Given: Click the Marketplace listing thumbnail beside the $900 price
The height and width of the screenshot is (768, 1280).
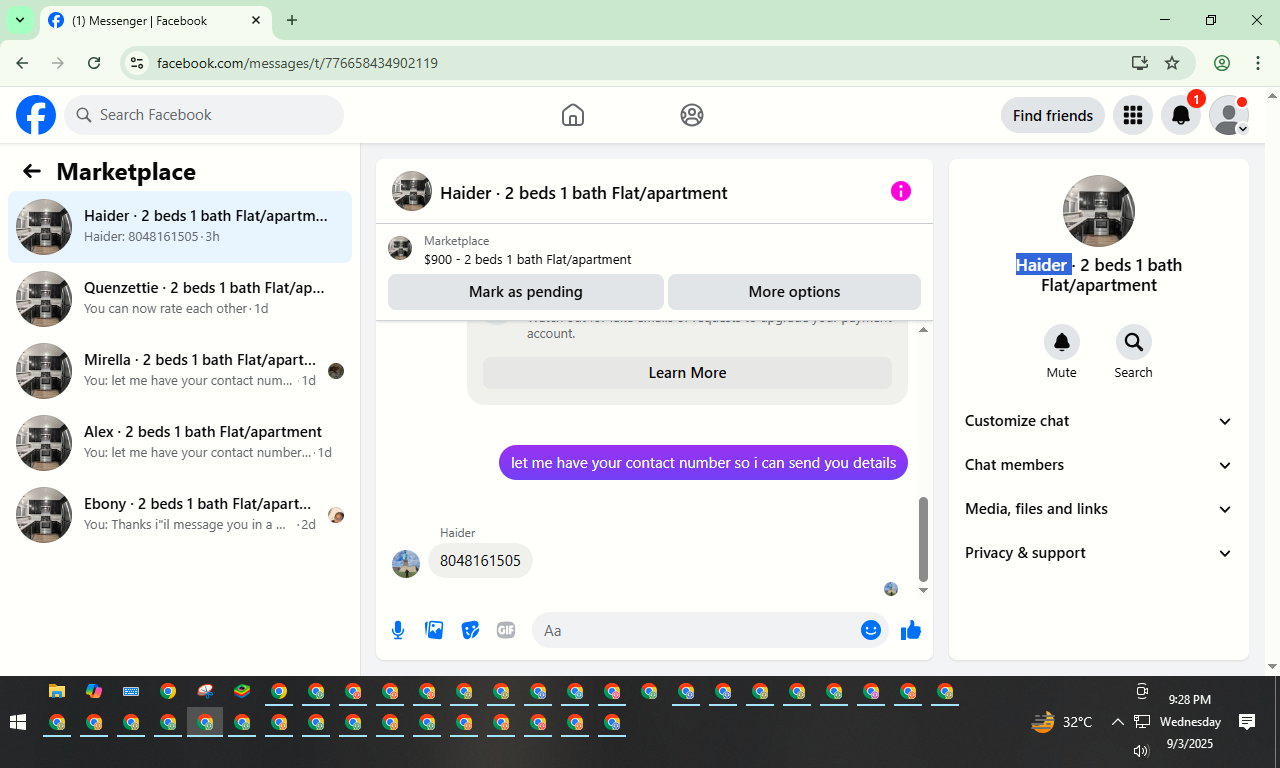Looking at the screenshot, I should click(x=400, y=248).
